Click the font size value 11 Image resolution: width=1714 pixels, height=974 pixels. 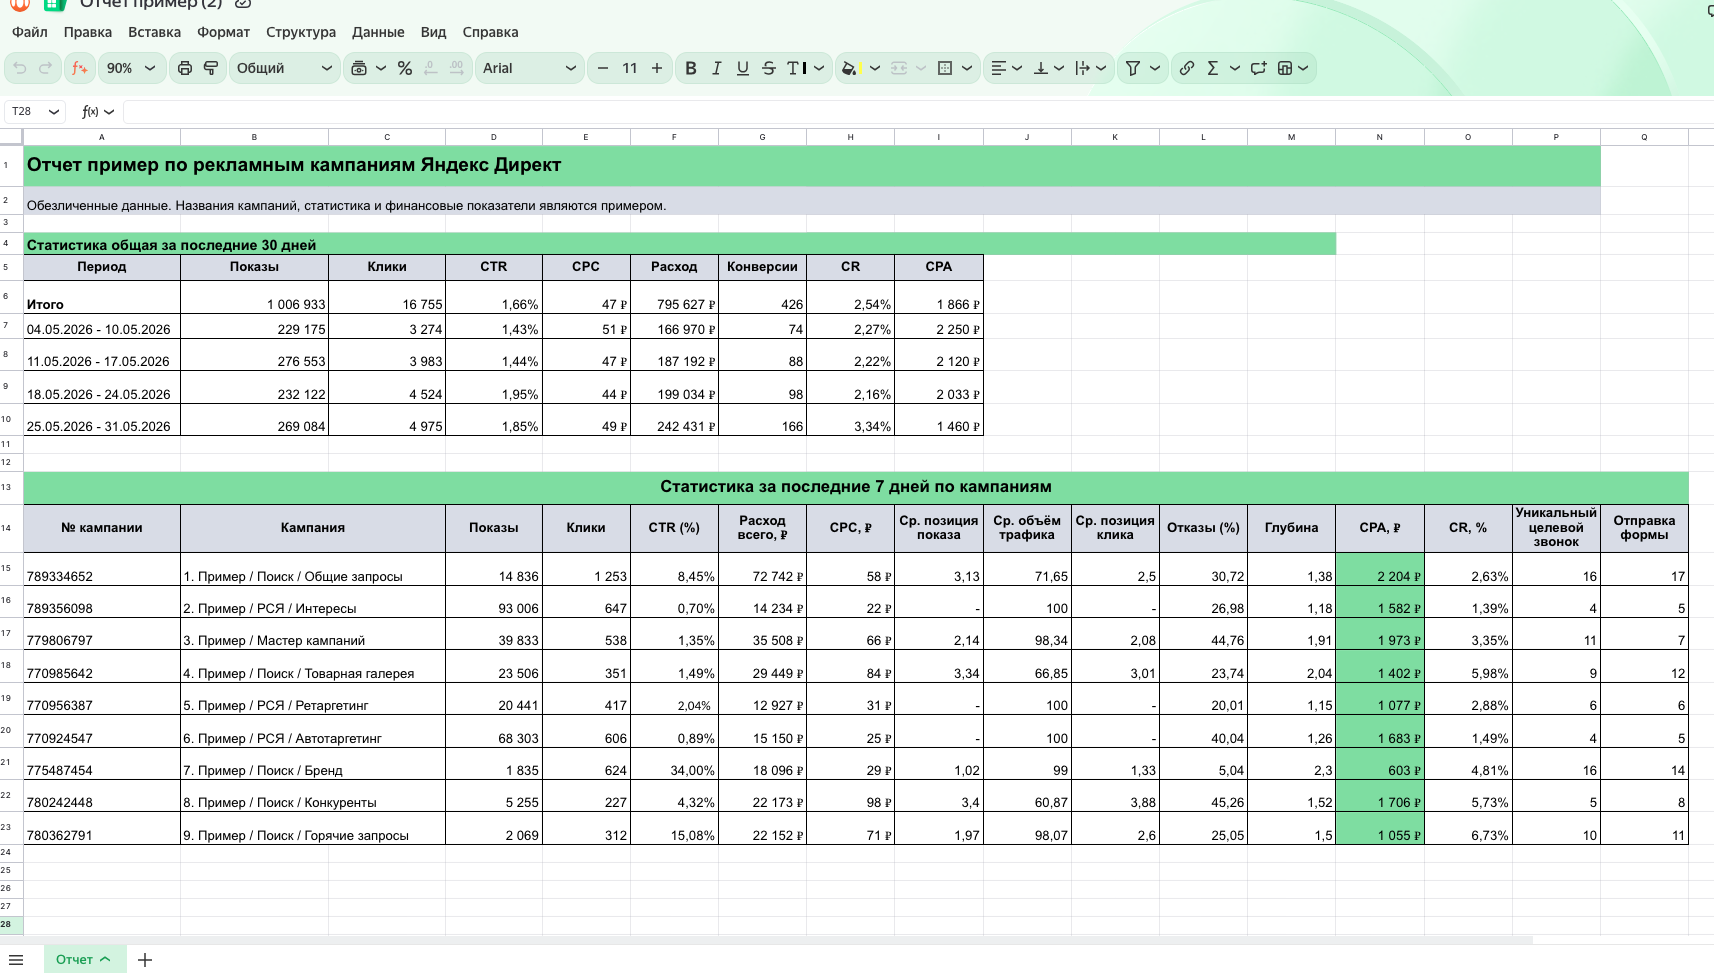tap(630, 68)
